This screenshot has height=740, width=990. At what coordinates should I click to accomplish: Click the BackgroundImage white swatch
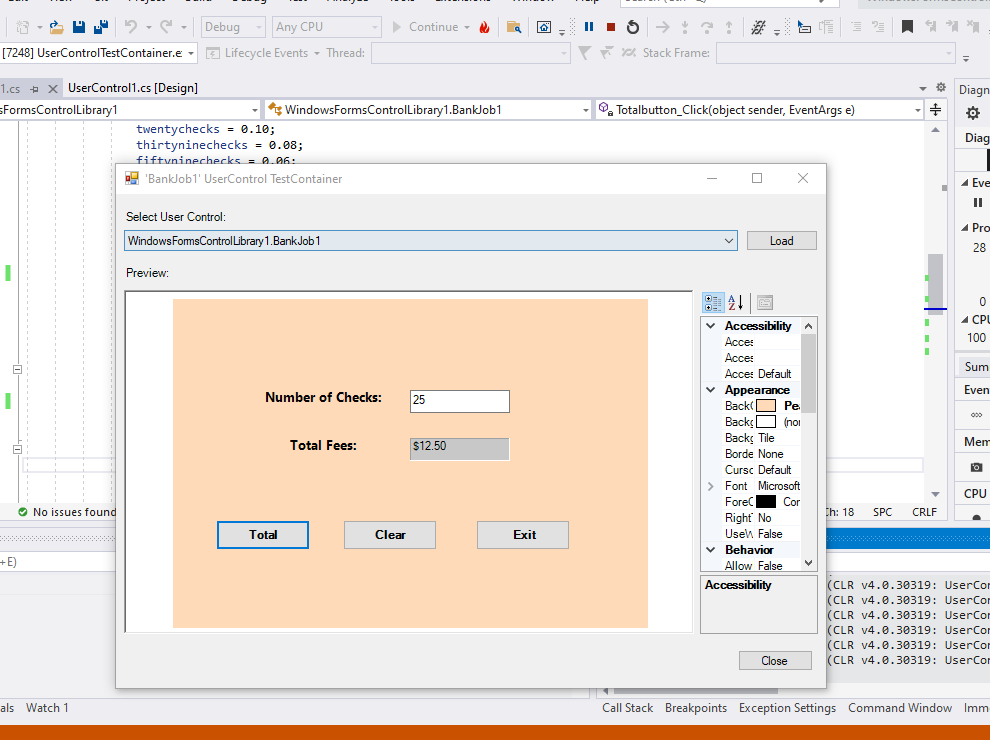coord(766,422)
